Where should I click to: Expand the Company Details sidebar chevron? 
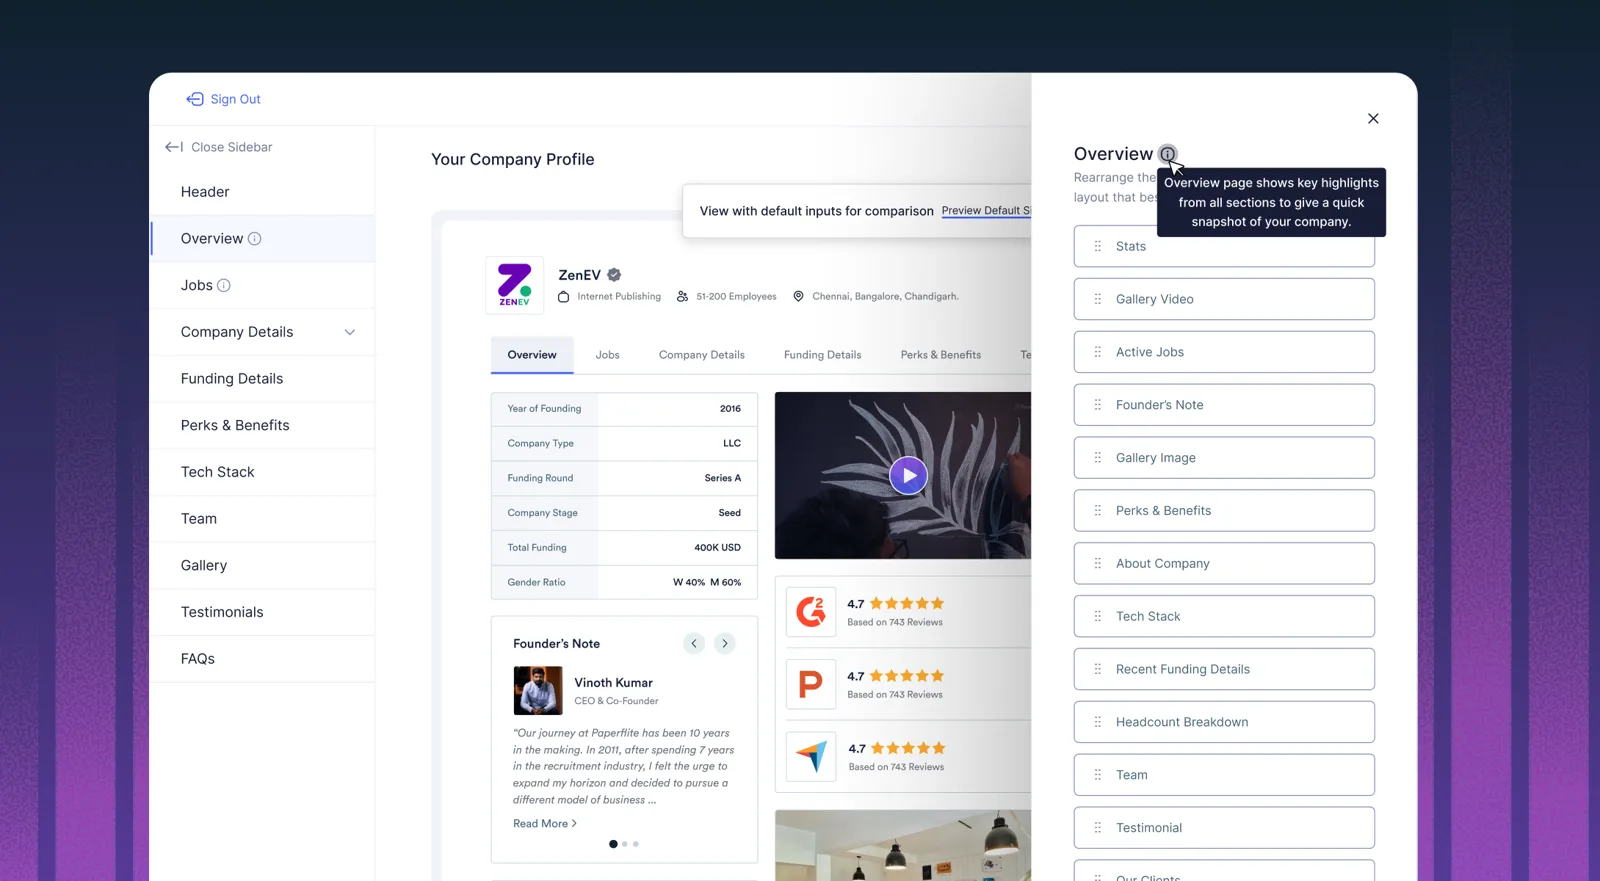point(350,332)
